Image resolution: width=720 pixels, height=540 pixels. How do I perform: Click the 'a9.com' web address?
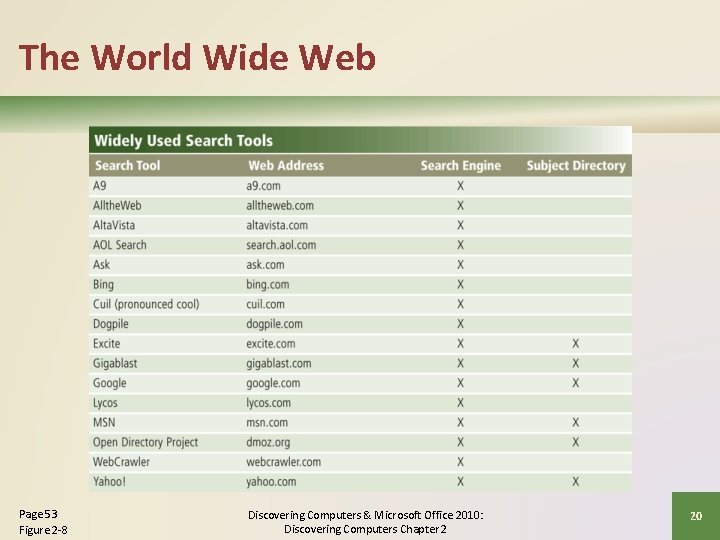pyautogui.click(x=263, y=186)
